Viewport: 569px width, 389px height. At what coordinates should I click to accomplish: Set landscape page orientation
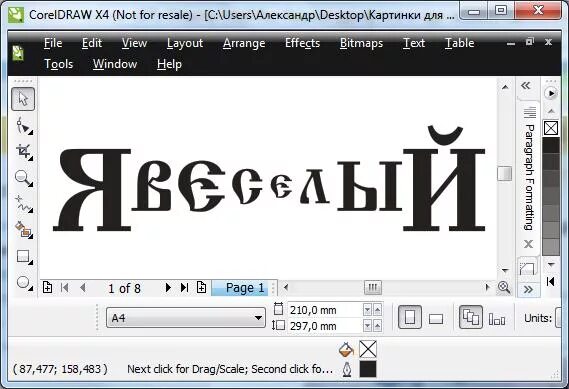coord(435,319)
